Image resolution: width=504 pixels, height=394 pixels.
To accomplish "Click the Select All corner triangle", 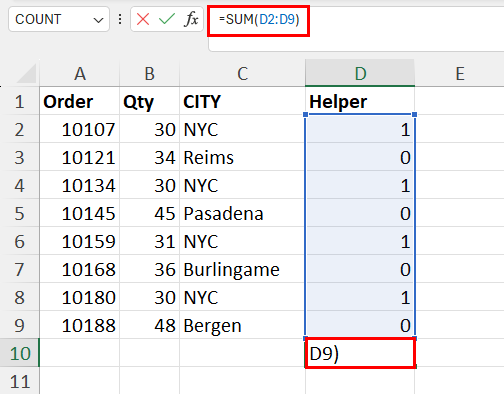I will coord(26,73).
